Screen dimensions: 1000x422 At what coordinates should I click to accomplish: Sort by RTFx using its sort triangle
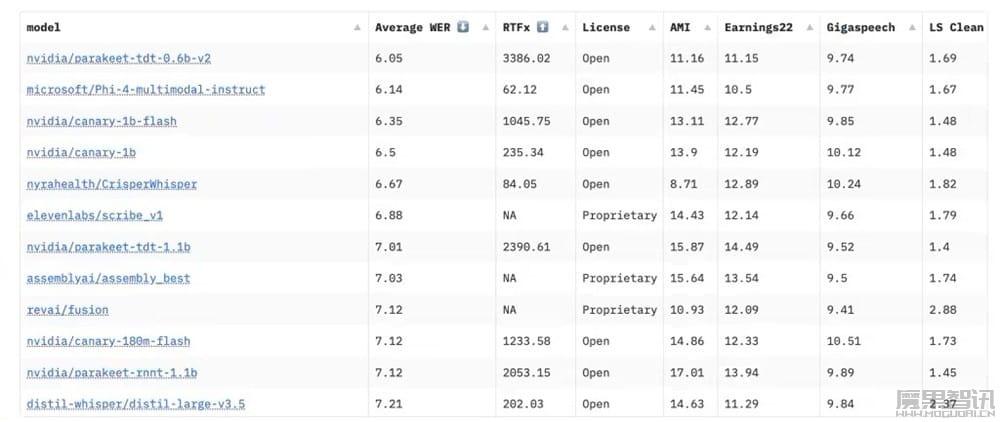565,27
